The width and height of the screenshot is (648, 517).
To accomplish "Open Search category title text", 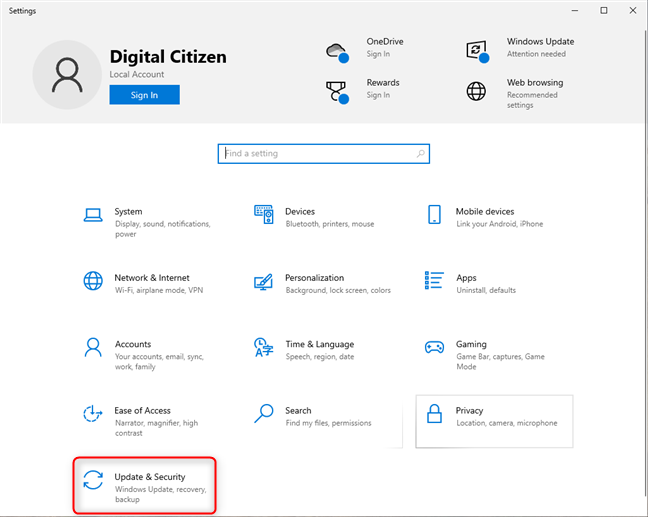I will tap(298, 411).
